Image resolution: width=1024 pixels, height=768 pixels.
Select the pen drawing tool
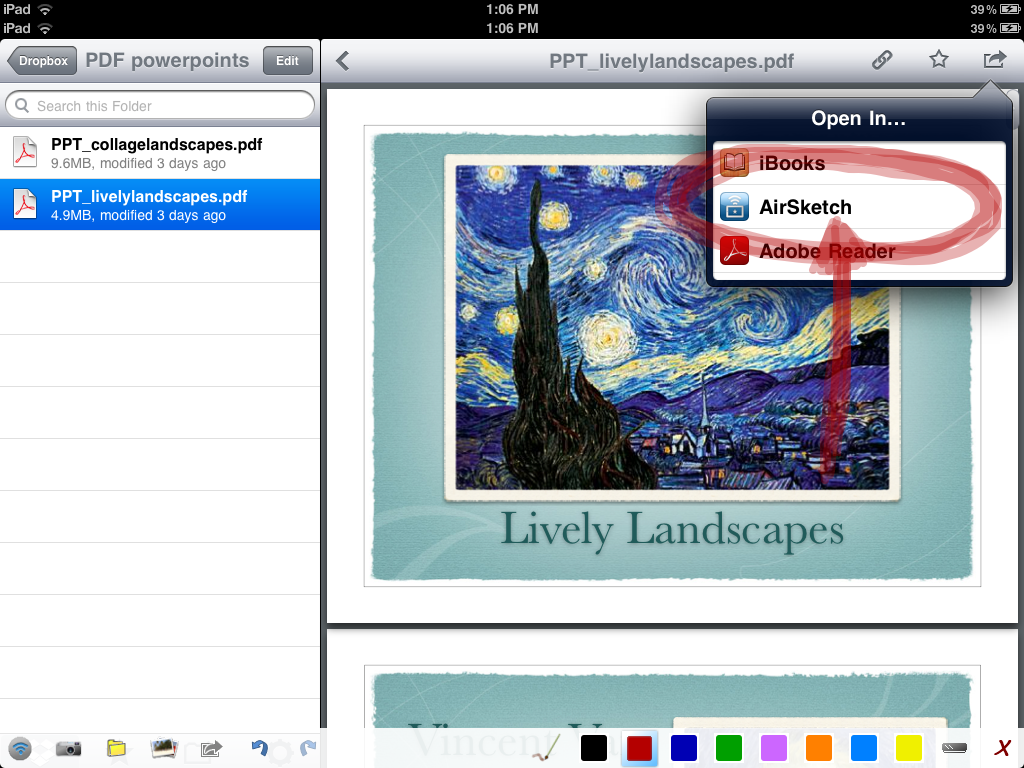[x=546, y=748]
